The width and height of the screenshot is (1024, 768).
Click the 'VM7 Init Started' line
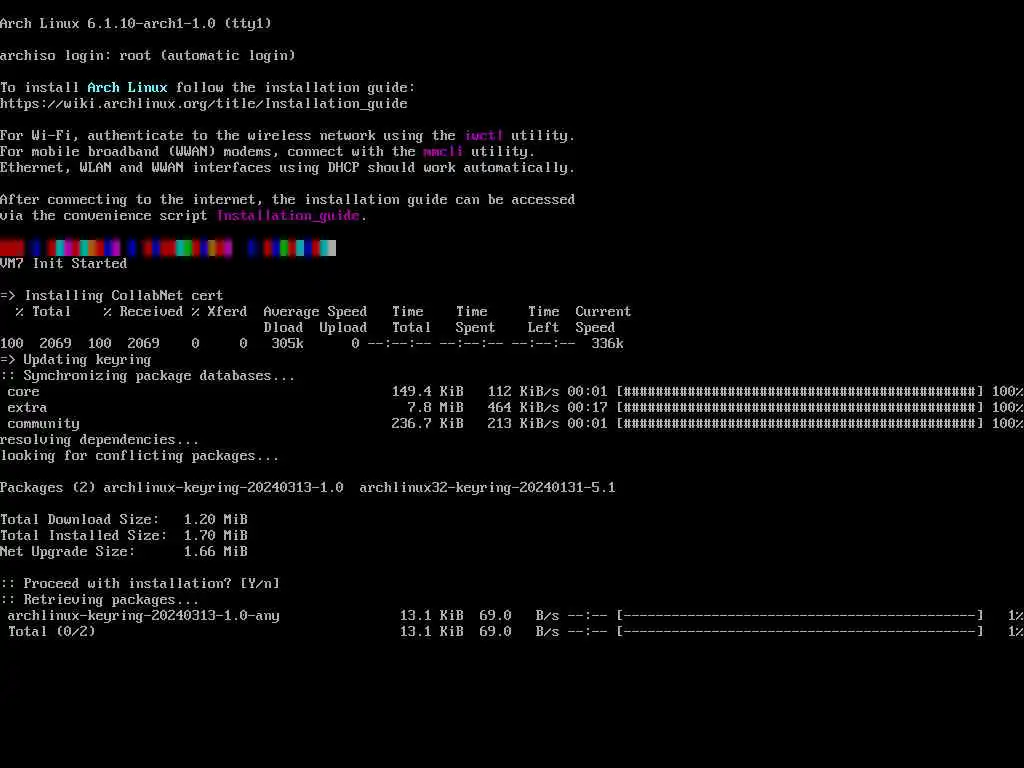[63, 264]
